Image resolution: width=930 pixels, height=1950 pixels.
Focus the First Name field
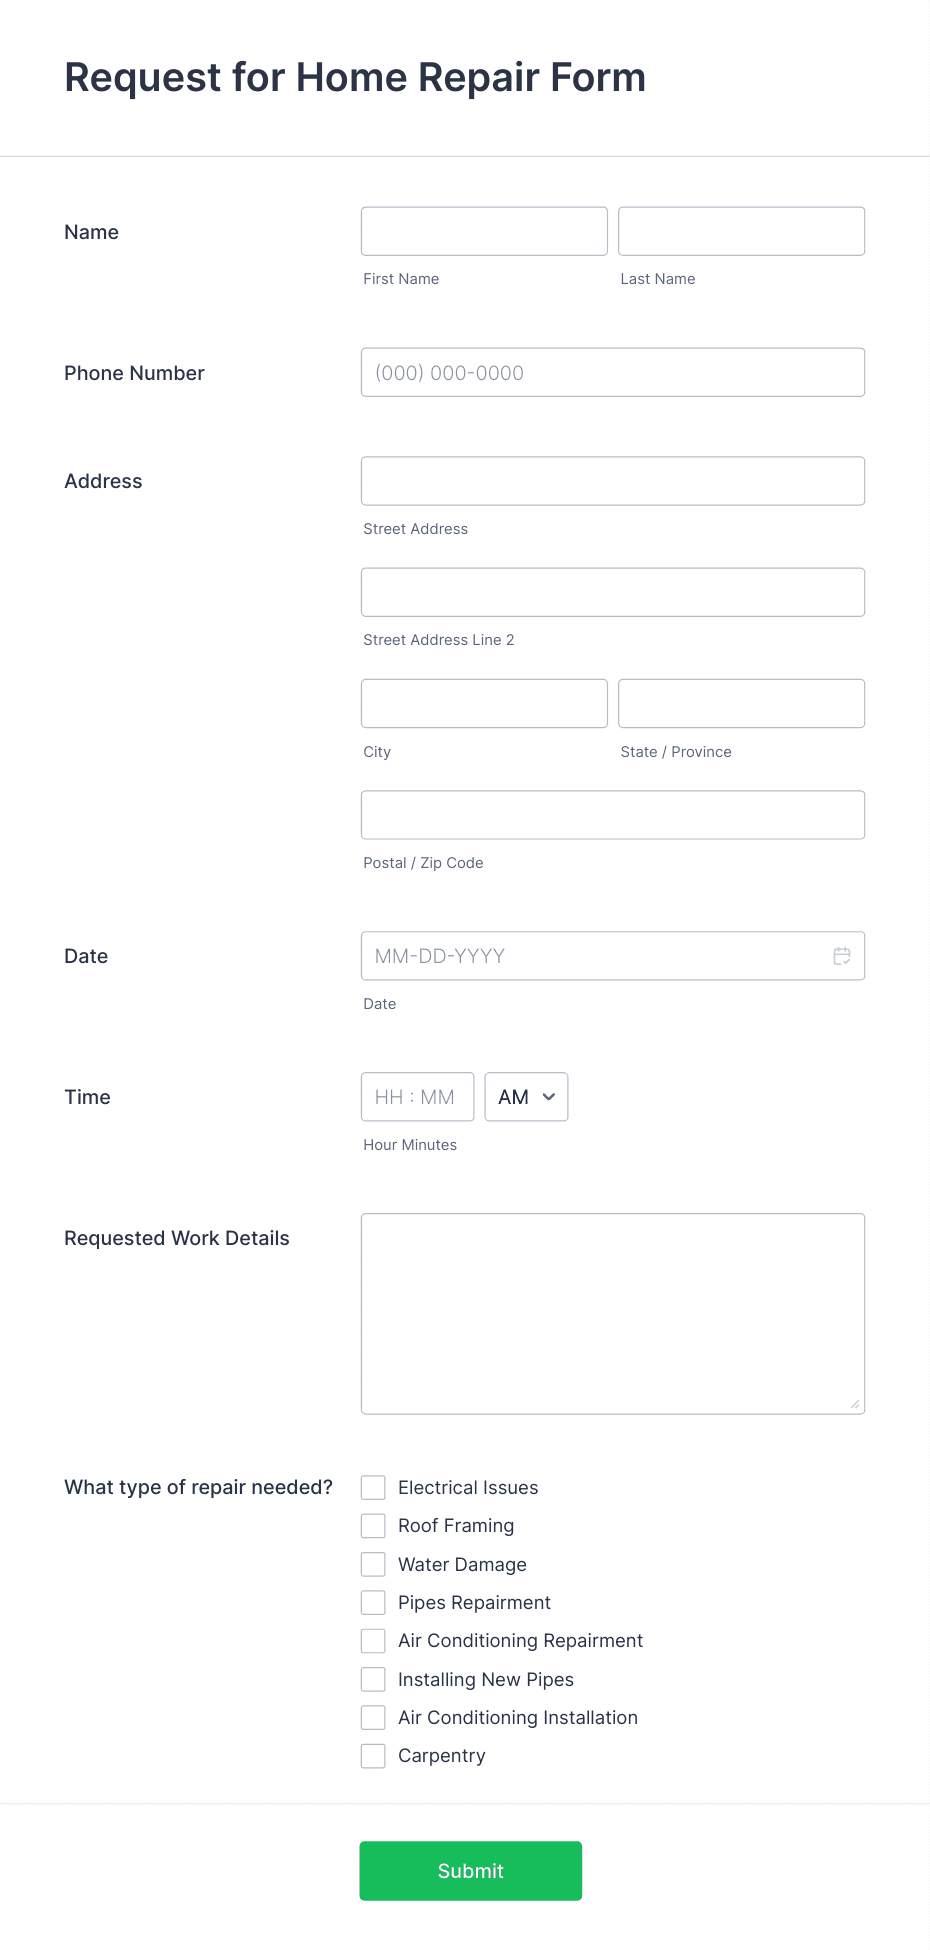484,231
